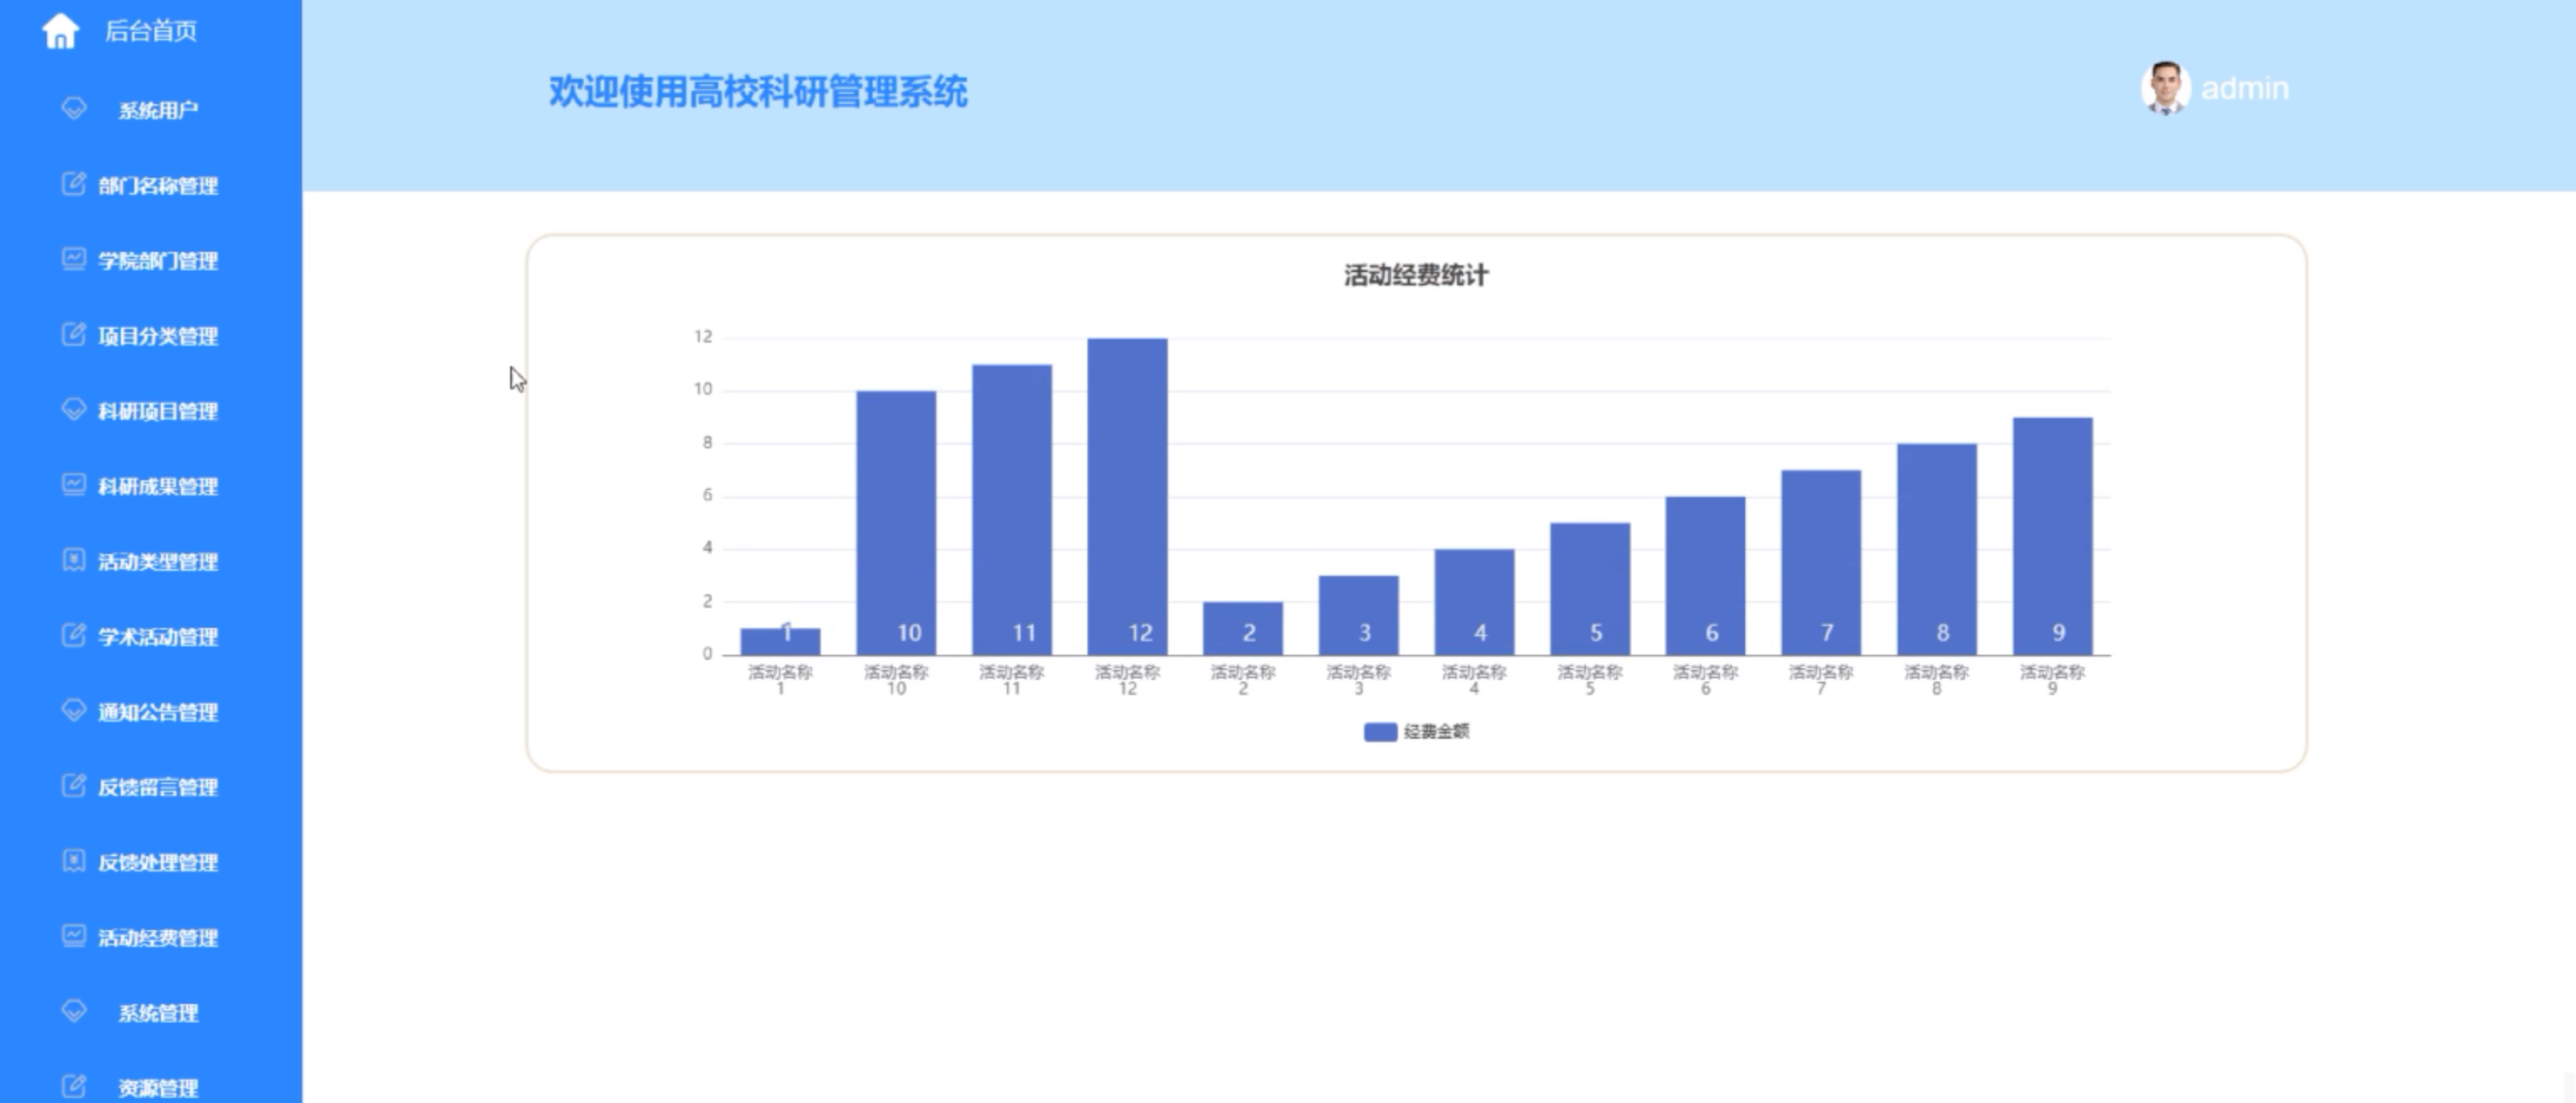The width and height of the screenshot is (2576, 1103).
Task: Click the home icon beside 后台首页
Action: point(60,30)
